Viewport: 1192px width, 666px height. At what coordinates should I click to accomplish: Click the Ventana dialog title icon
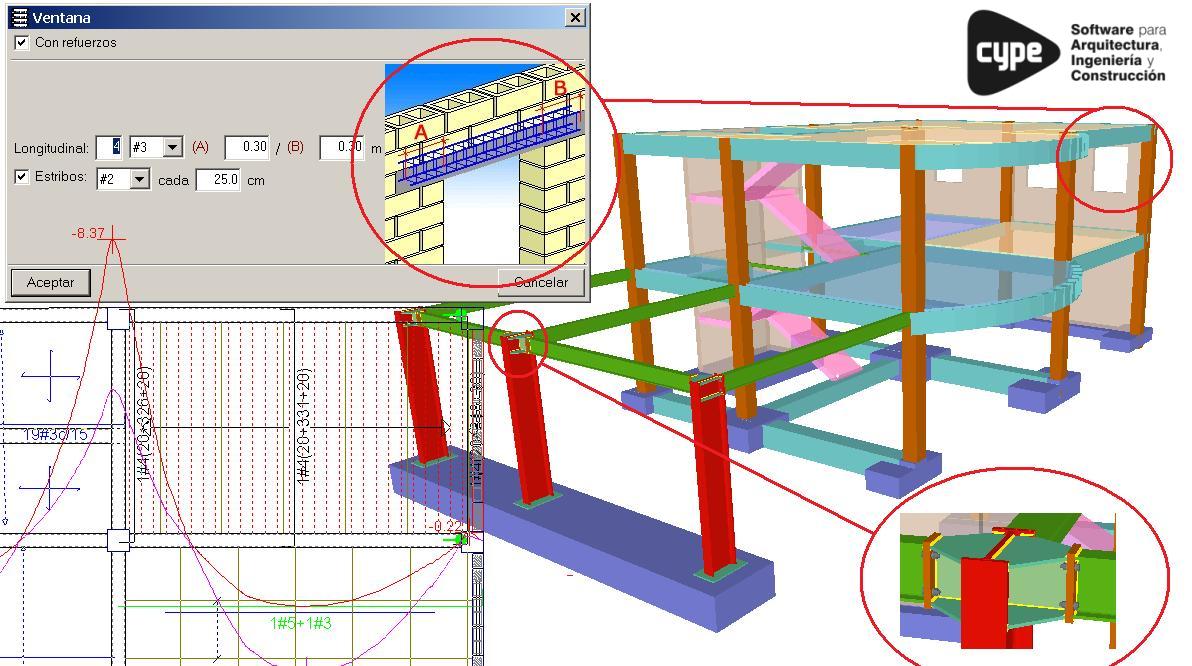click(19, 17)
